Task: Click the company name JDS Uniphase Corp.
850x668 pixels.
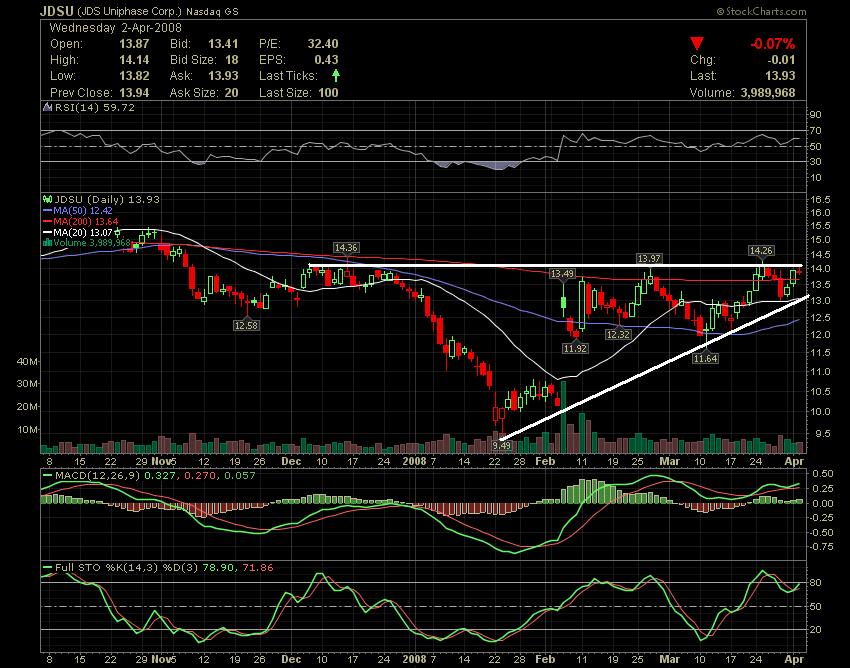Action: (x=130, y=11)
